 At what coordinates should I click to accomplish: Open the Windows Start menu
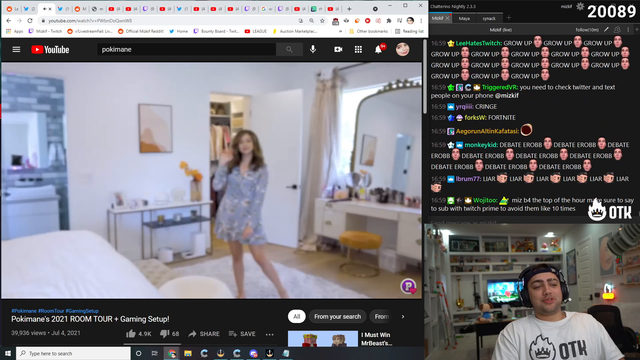(8, 353)
